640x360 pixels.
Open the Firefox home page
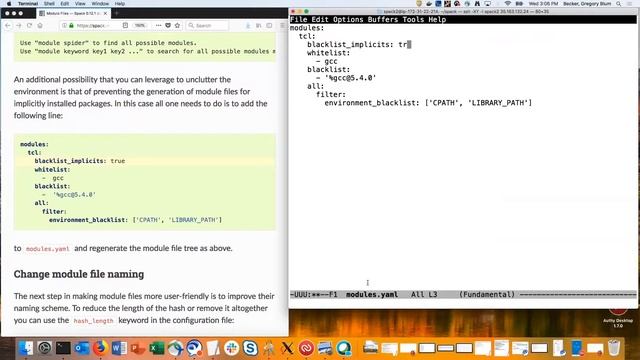point(40,25)
